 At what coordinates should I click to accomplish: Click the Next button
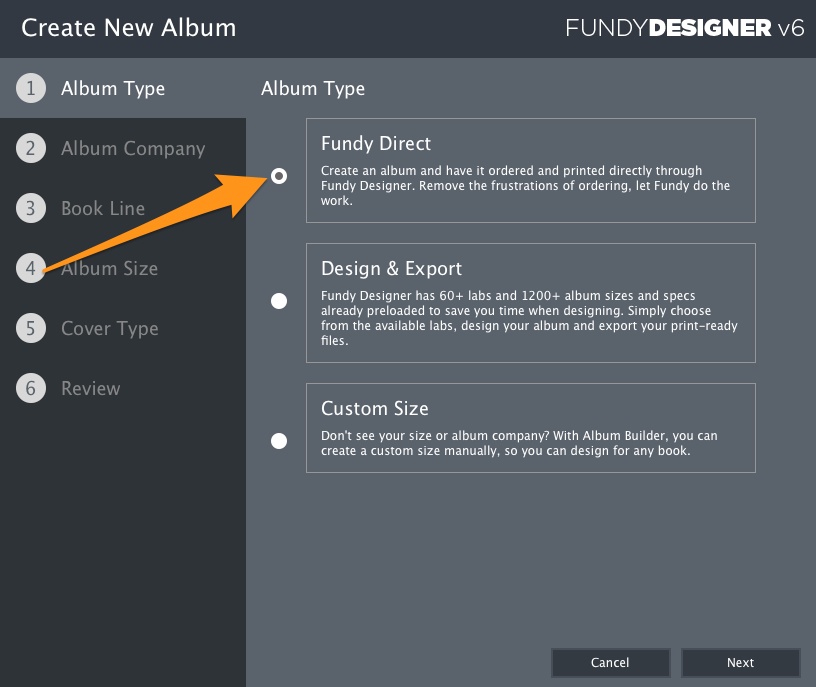click(x=741, y=663)
